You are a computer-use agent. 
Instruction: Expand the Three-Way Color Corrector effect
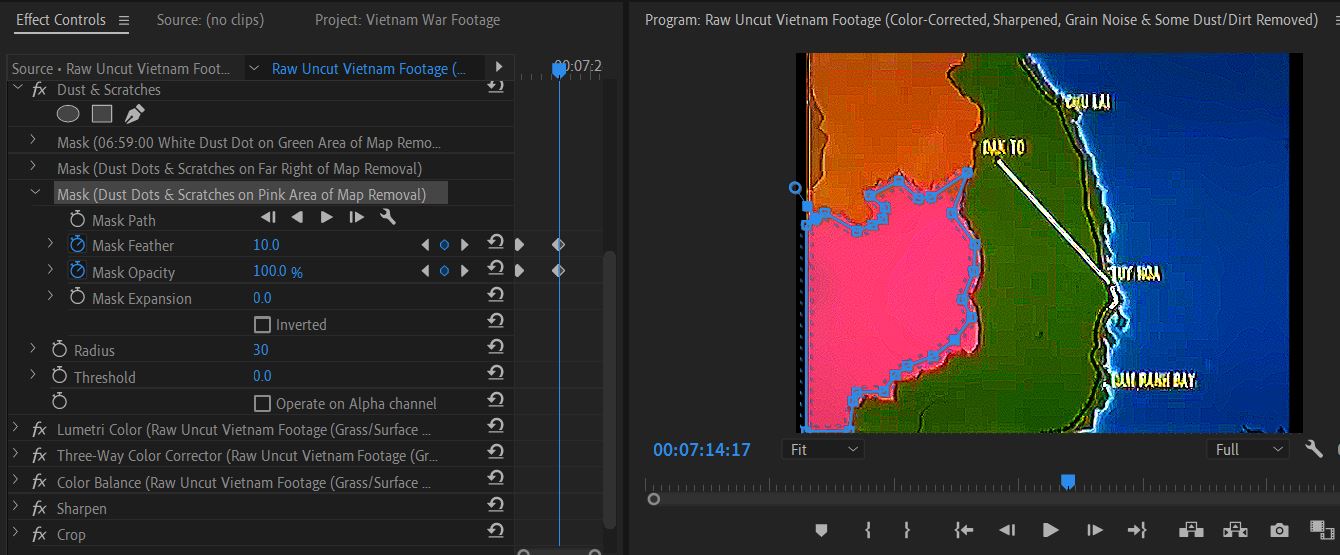(15, 454)
